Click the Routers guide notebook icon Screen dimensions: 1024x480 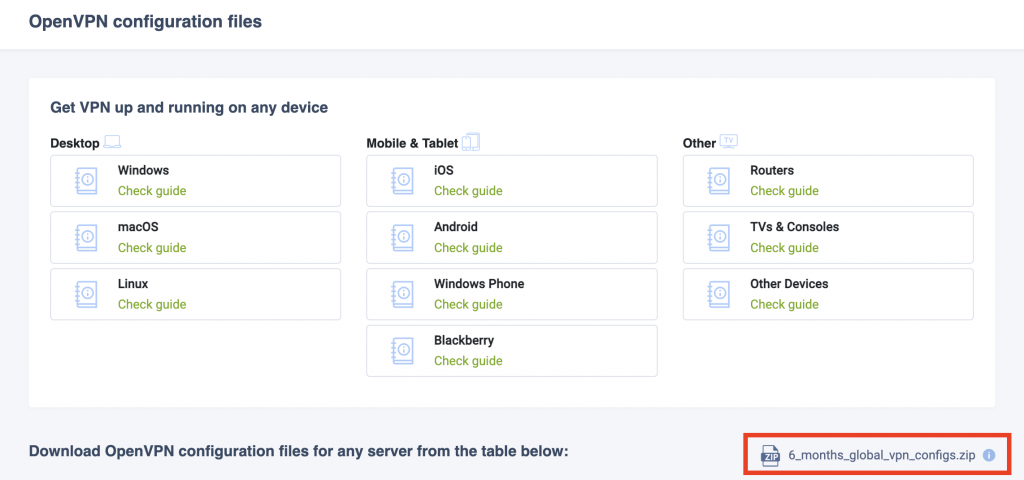pos(718,180)
